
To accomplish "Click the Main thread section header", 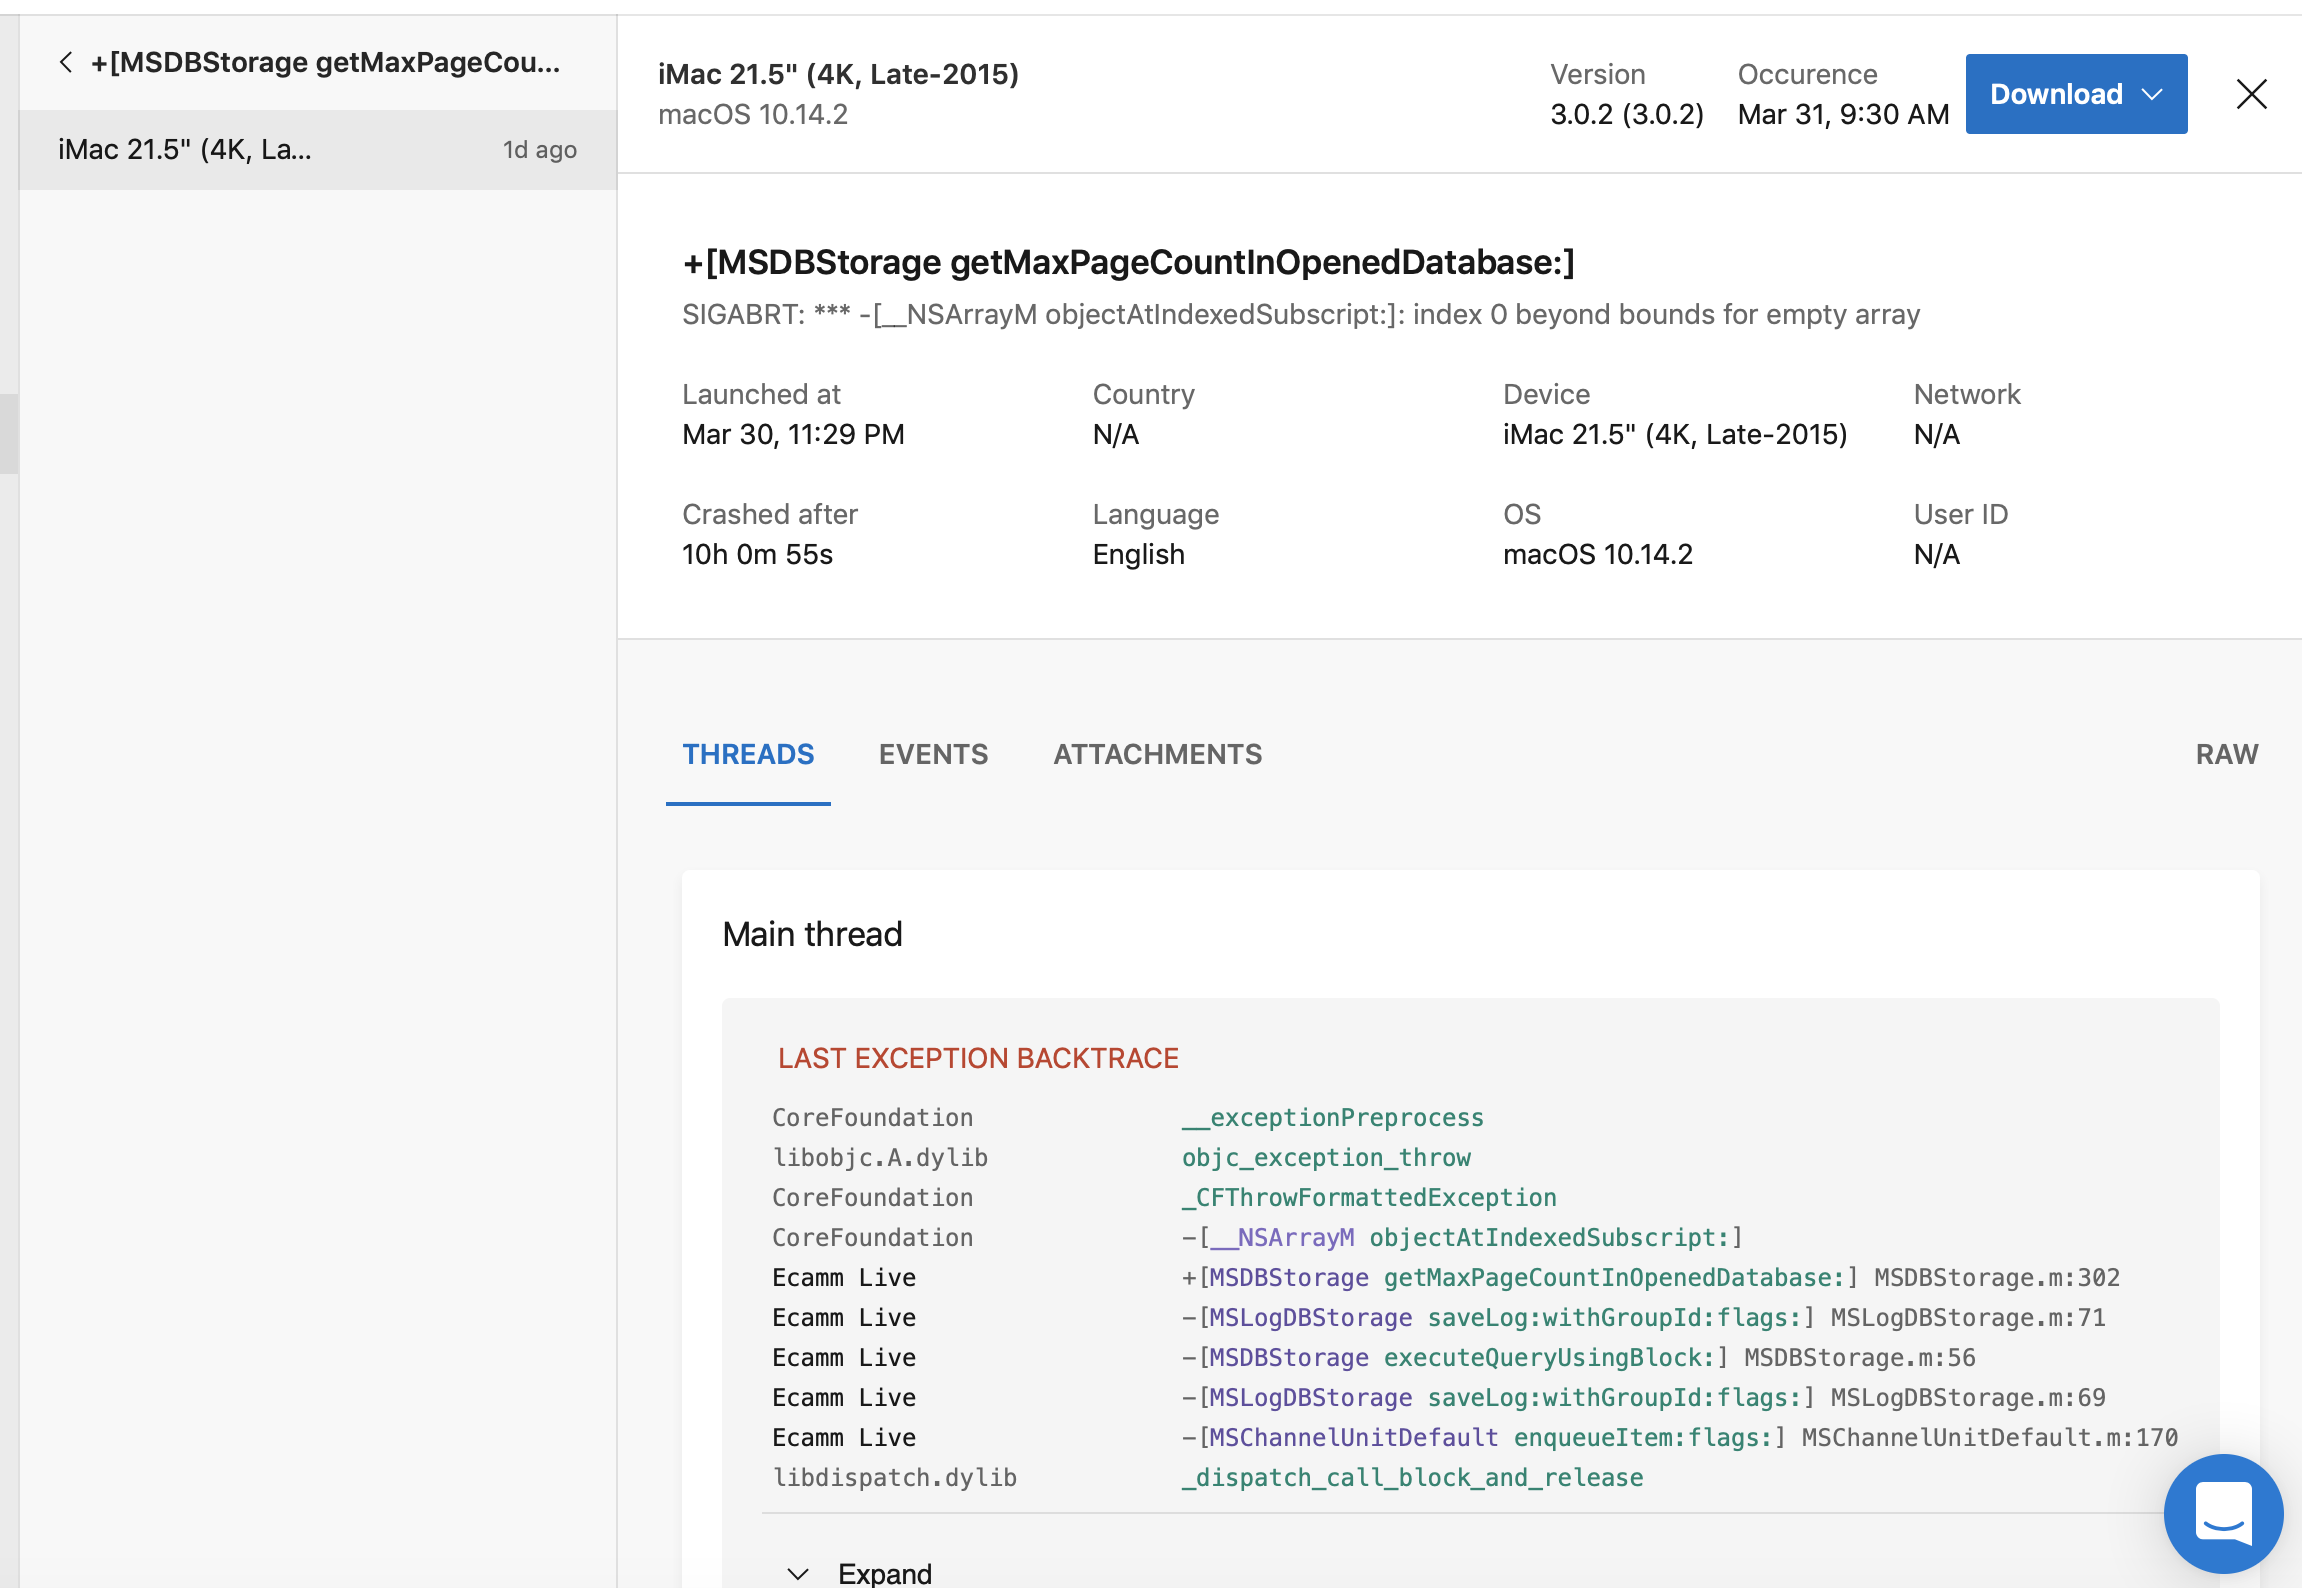I will [812, 933].
